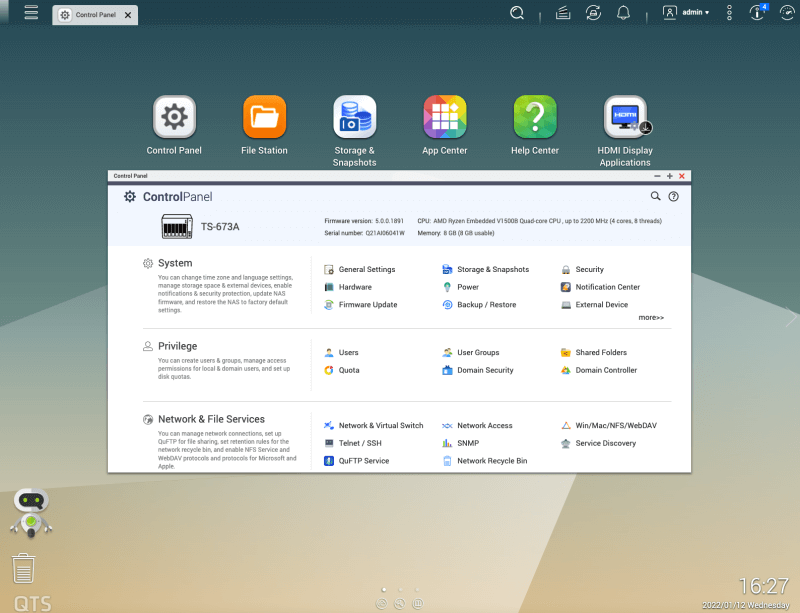Image resolution: width=800 pixels, height=613 pixels.
Task: Open SNMP settings
Action: point(461,443)
